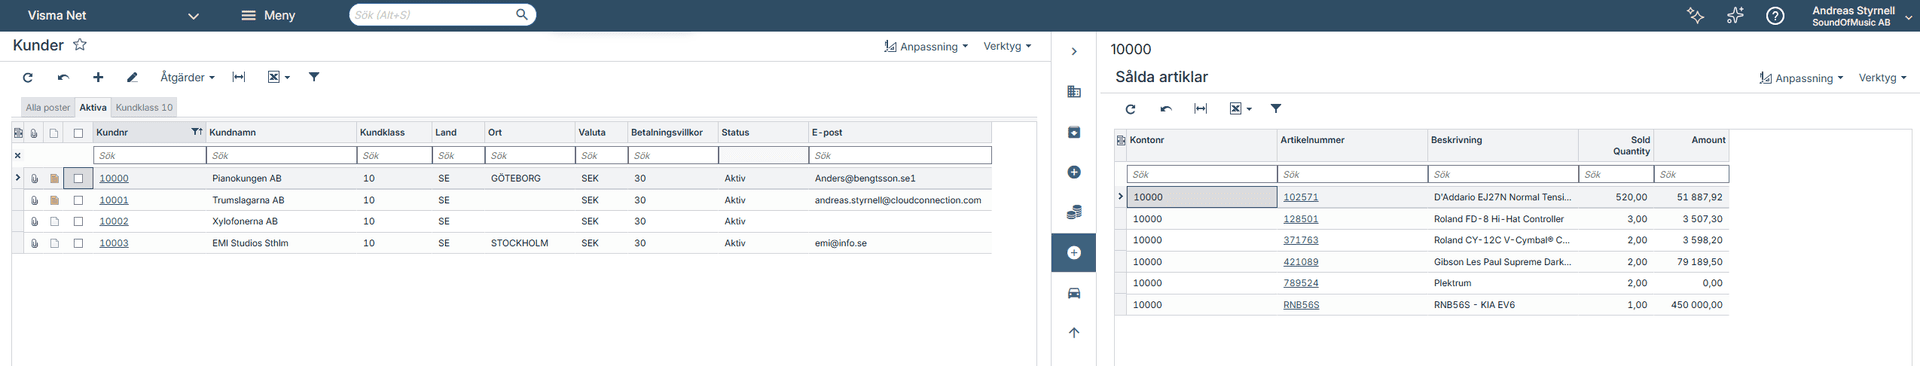Viewport: 1920px width, 366px height.
Task: Click the up arrow icon in side panel
Action: [x=1074, y=333]
